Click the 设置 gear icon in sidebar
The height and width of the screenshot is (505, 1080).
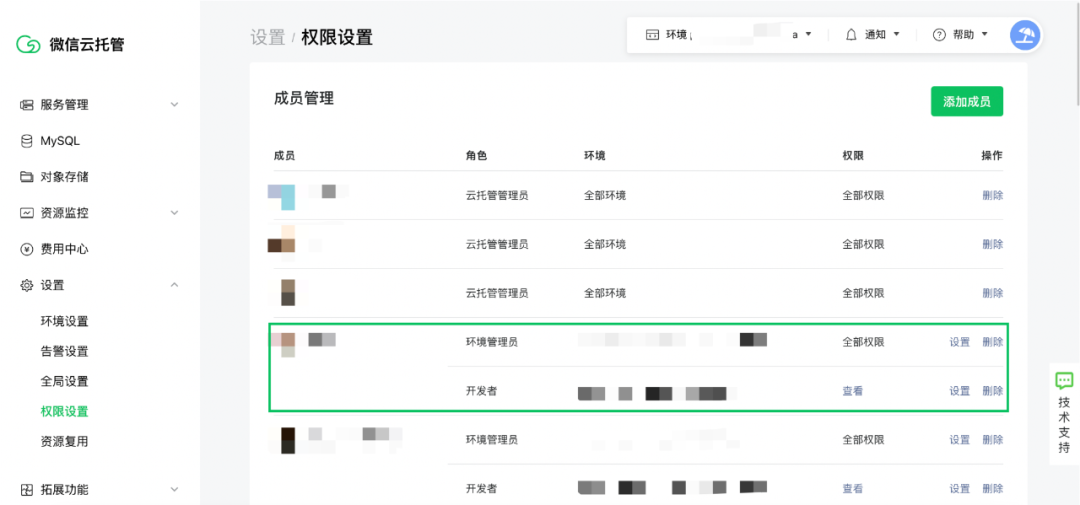tap(27, 285)
